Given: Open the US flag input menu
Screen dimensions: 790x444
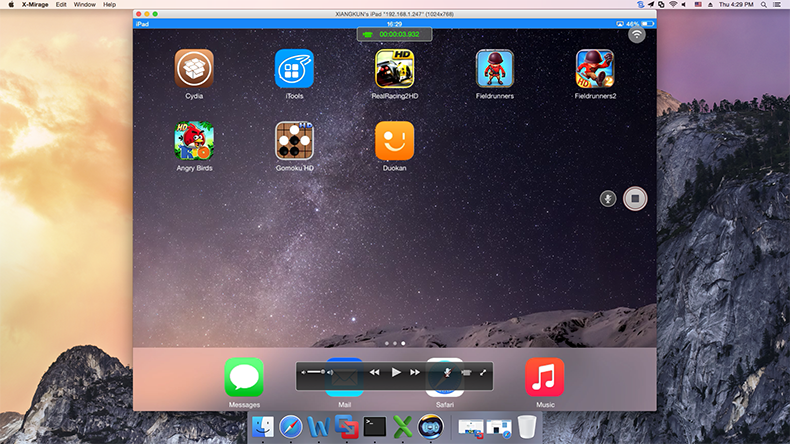Looking at the screenshot, I should point(698,5).
